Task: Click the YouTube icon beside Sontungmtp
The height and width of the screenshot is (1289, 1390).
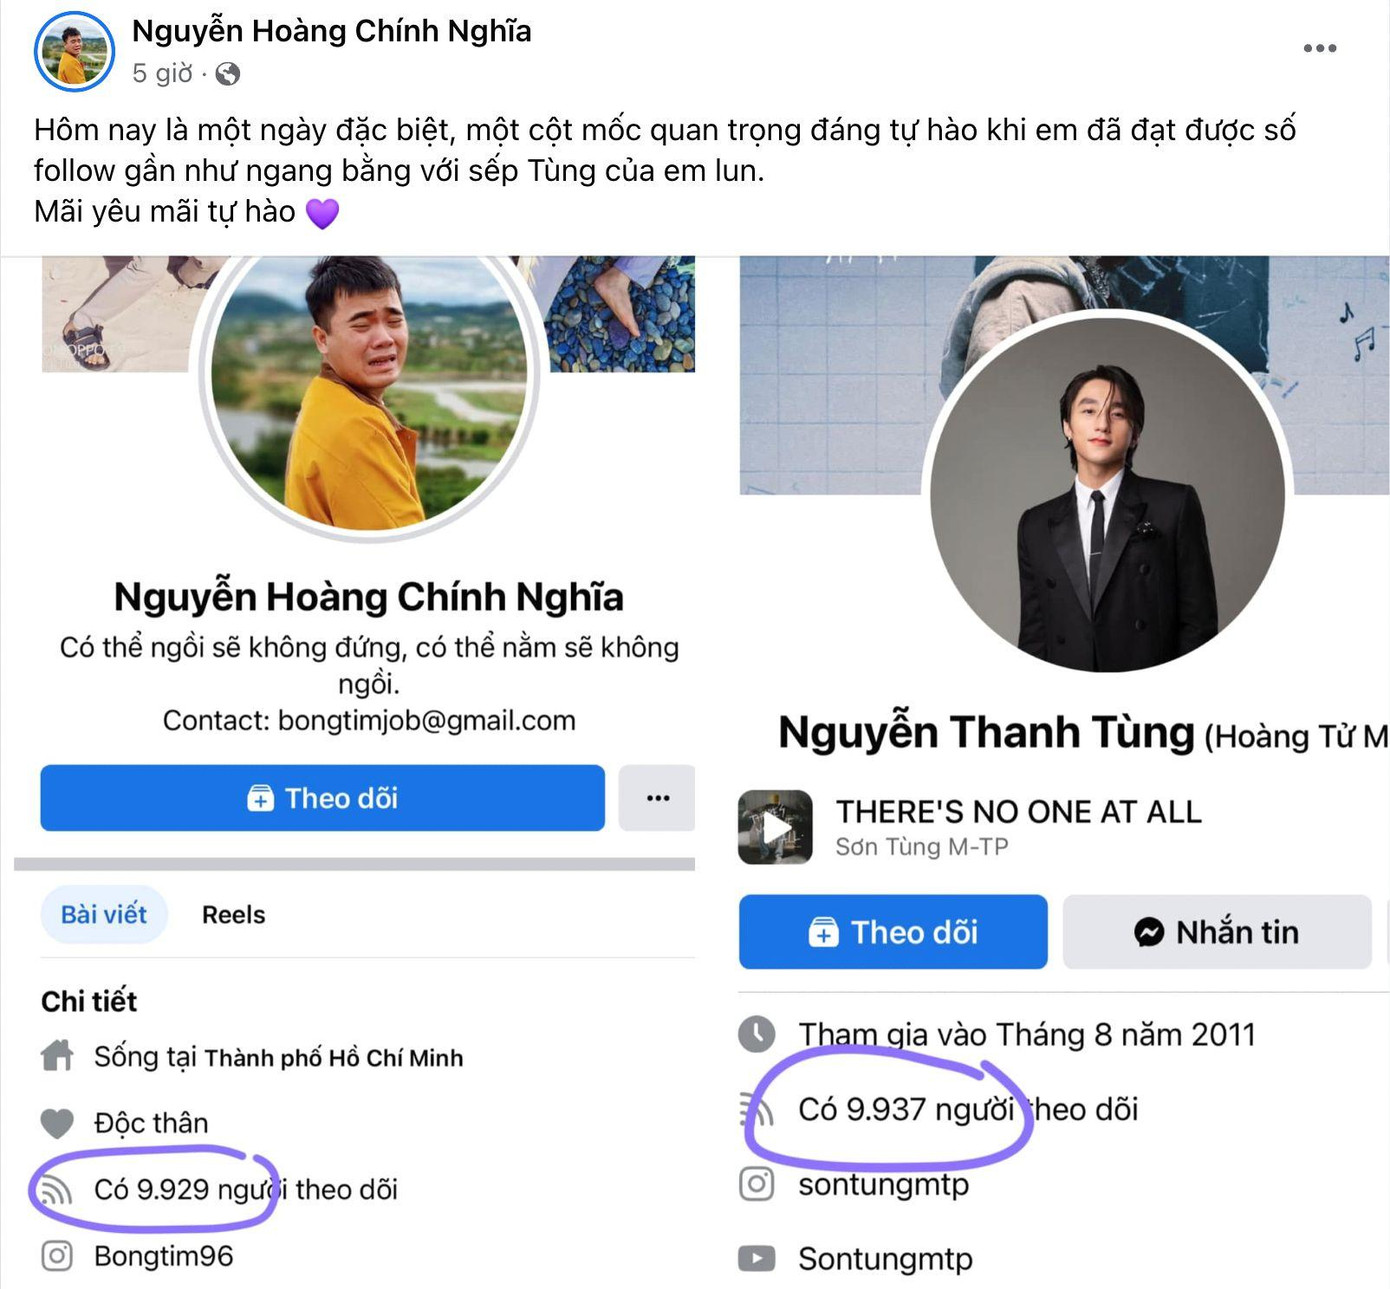Action: point(757,1258)
